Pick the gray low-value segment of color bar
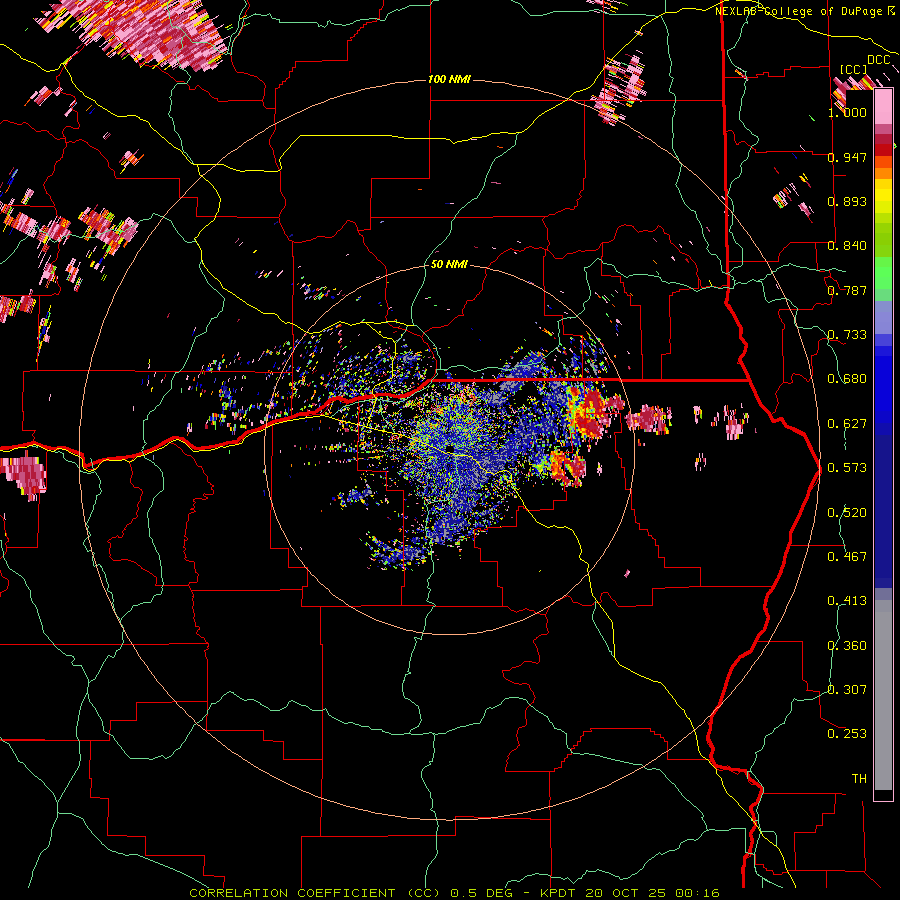The width and height of the screenshot is (900, 900). (883, 695)
